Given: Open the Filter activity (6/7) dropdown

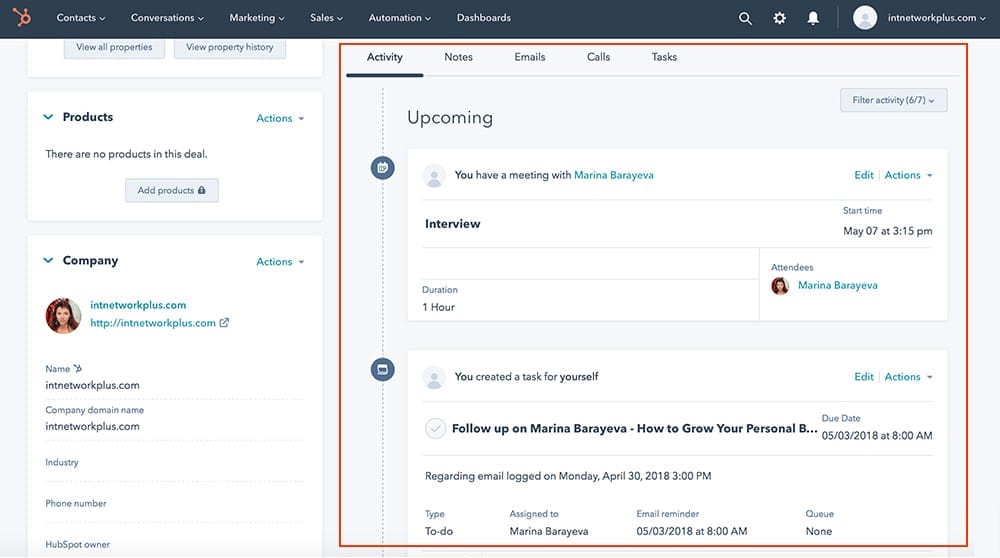Looking at the screenshot, I should [893, 100].
